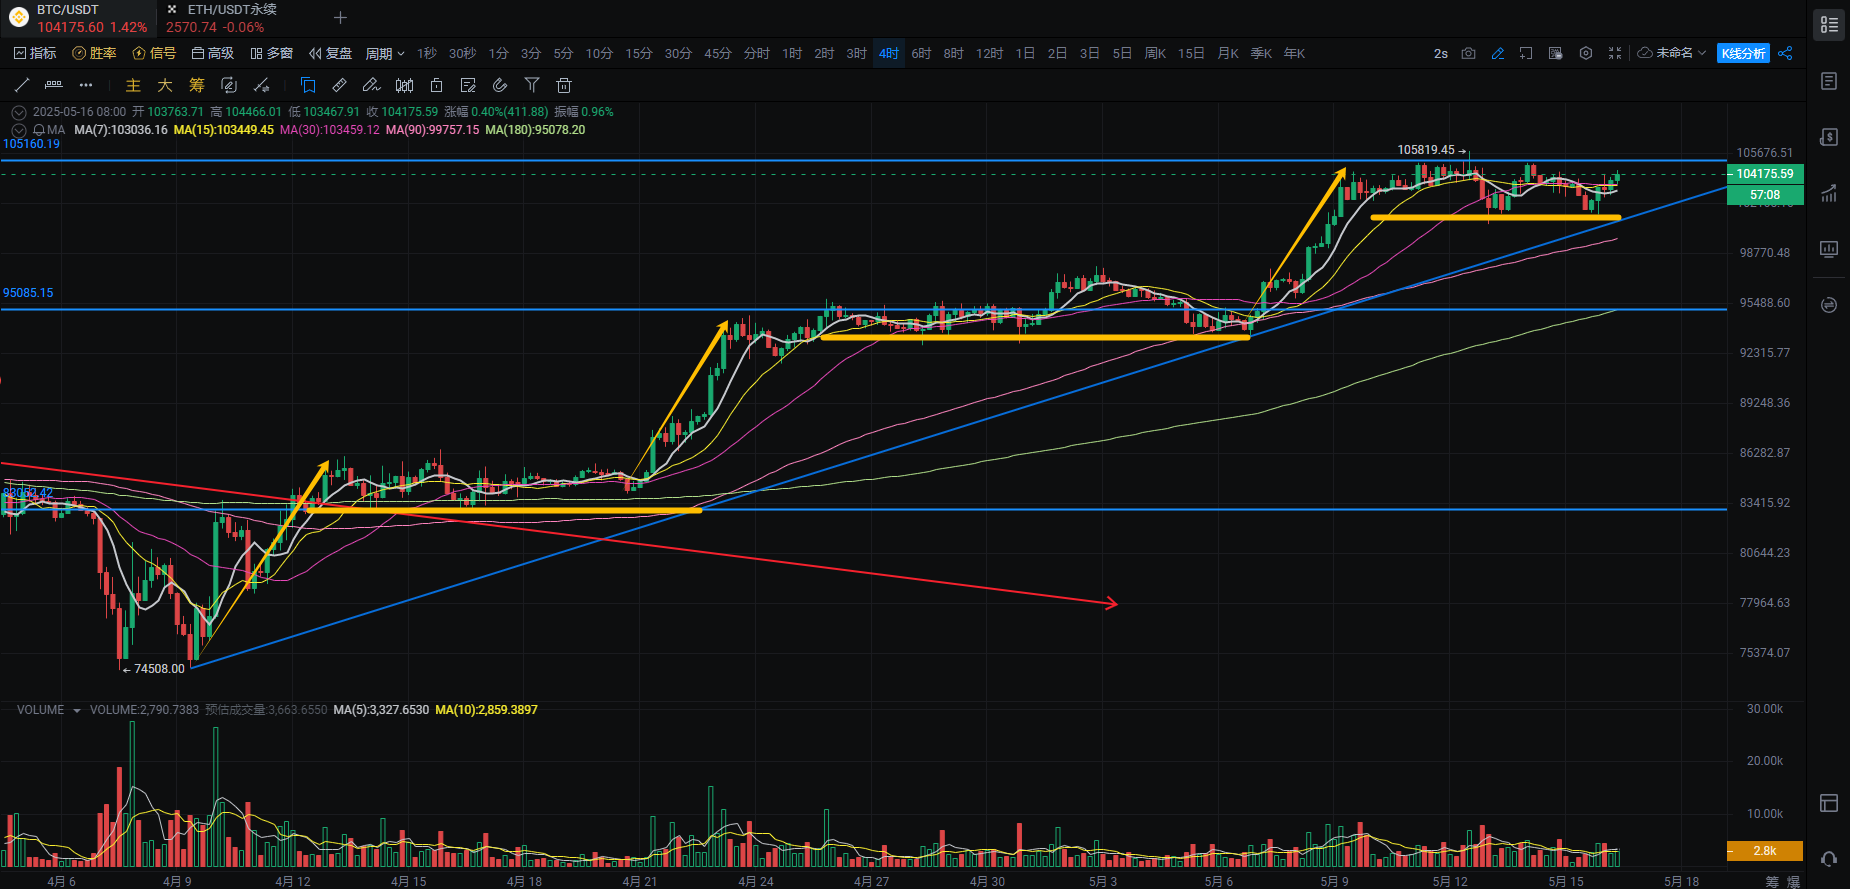1850x889 pixels.
Task: Select the ruler measure tool
Action: coord(340,85)
